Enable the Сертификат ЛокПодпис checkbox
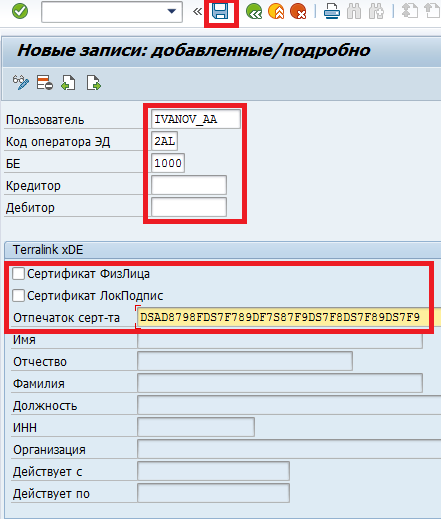 click(x=18, y=296)
